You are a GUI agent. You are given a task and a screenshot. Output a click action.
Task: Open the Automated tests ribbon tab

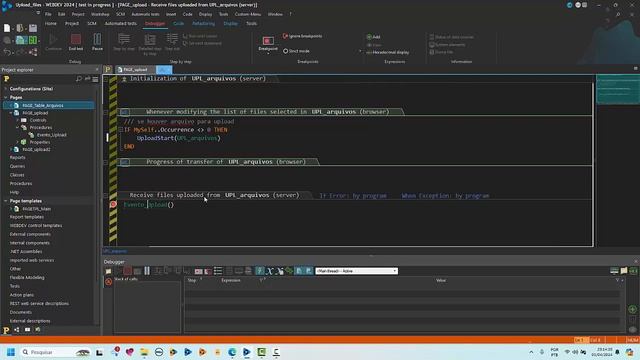click(x=120, y=24)
